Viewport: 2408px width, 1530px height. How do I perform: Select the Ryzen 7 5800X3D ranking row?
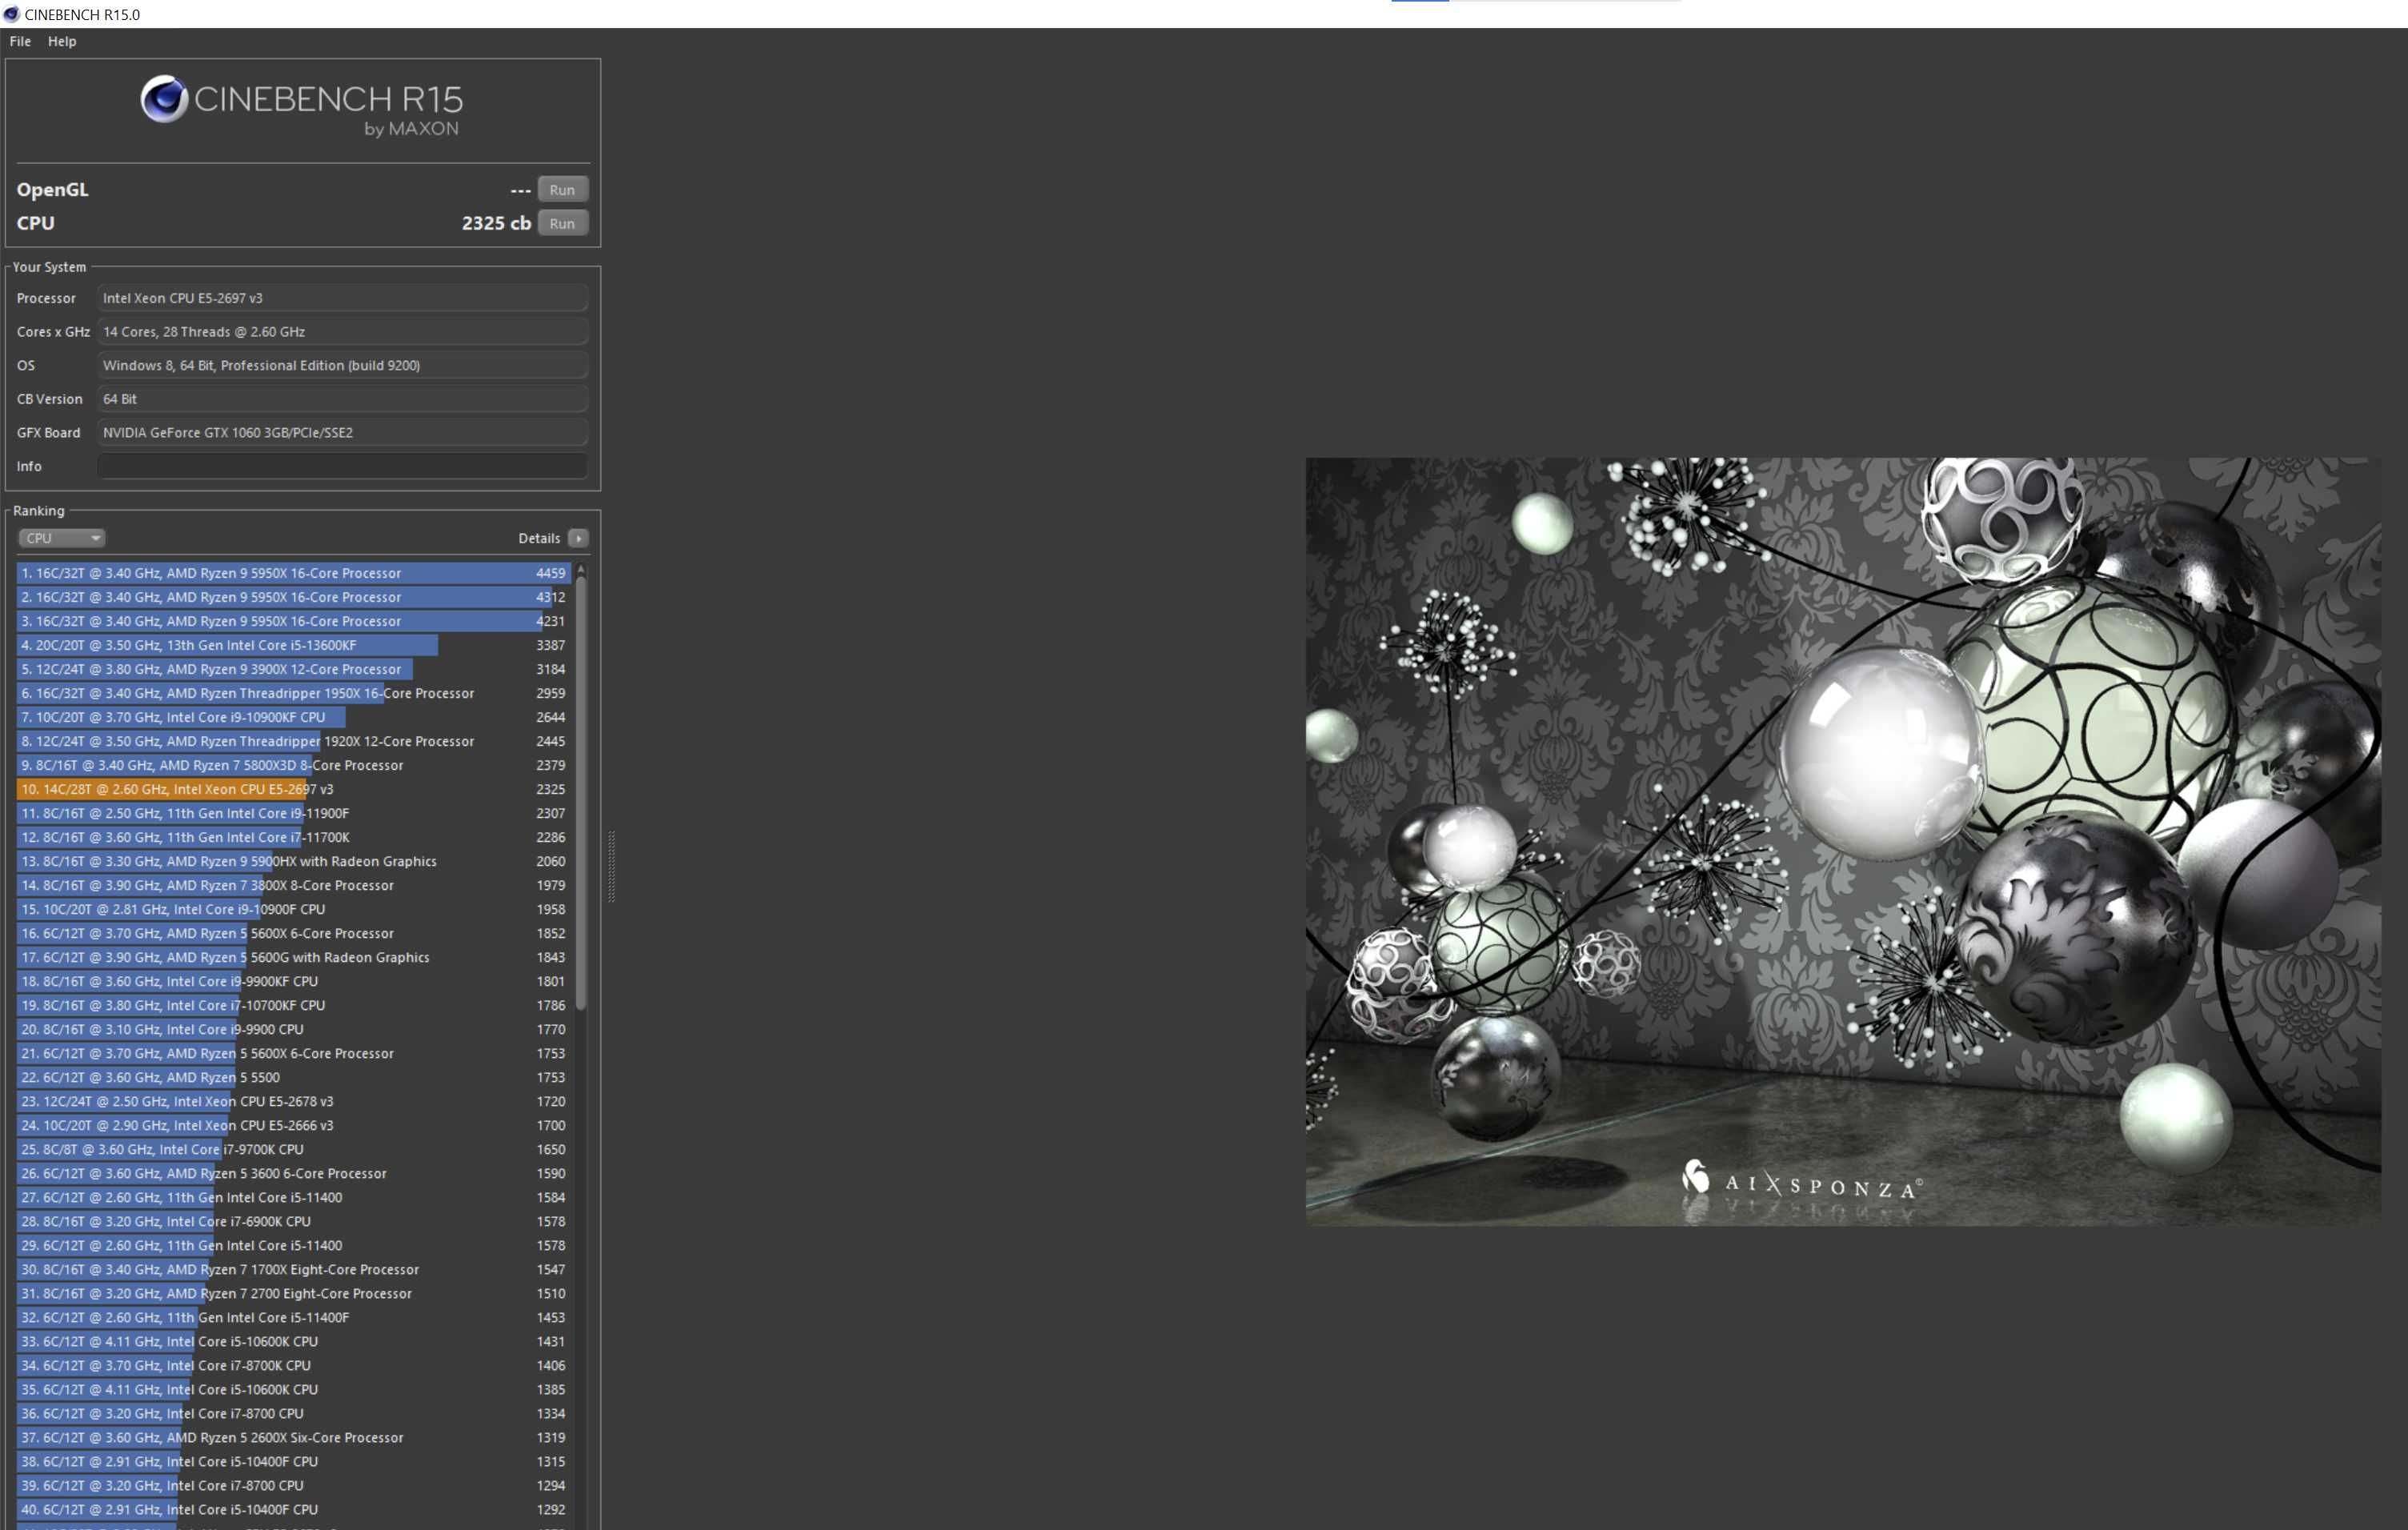[294, 765]
